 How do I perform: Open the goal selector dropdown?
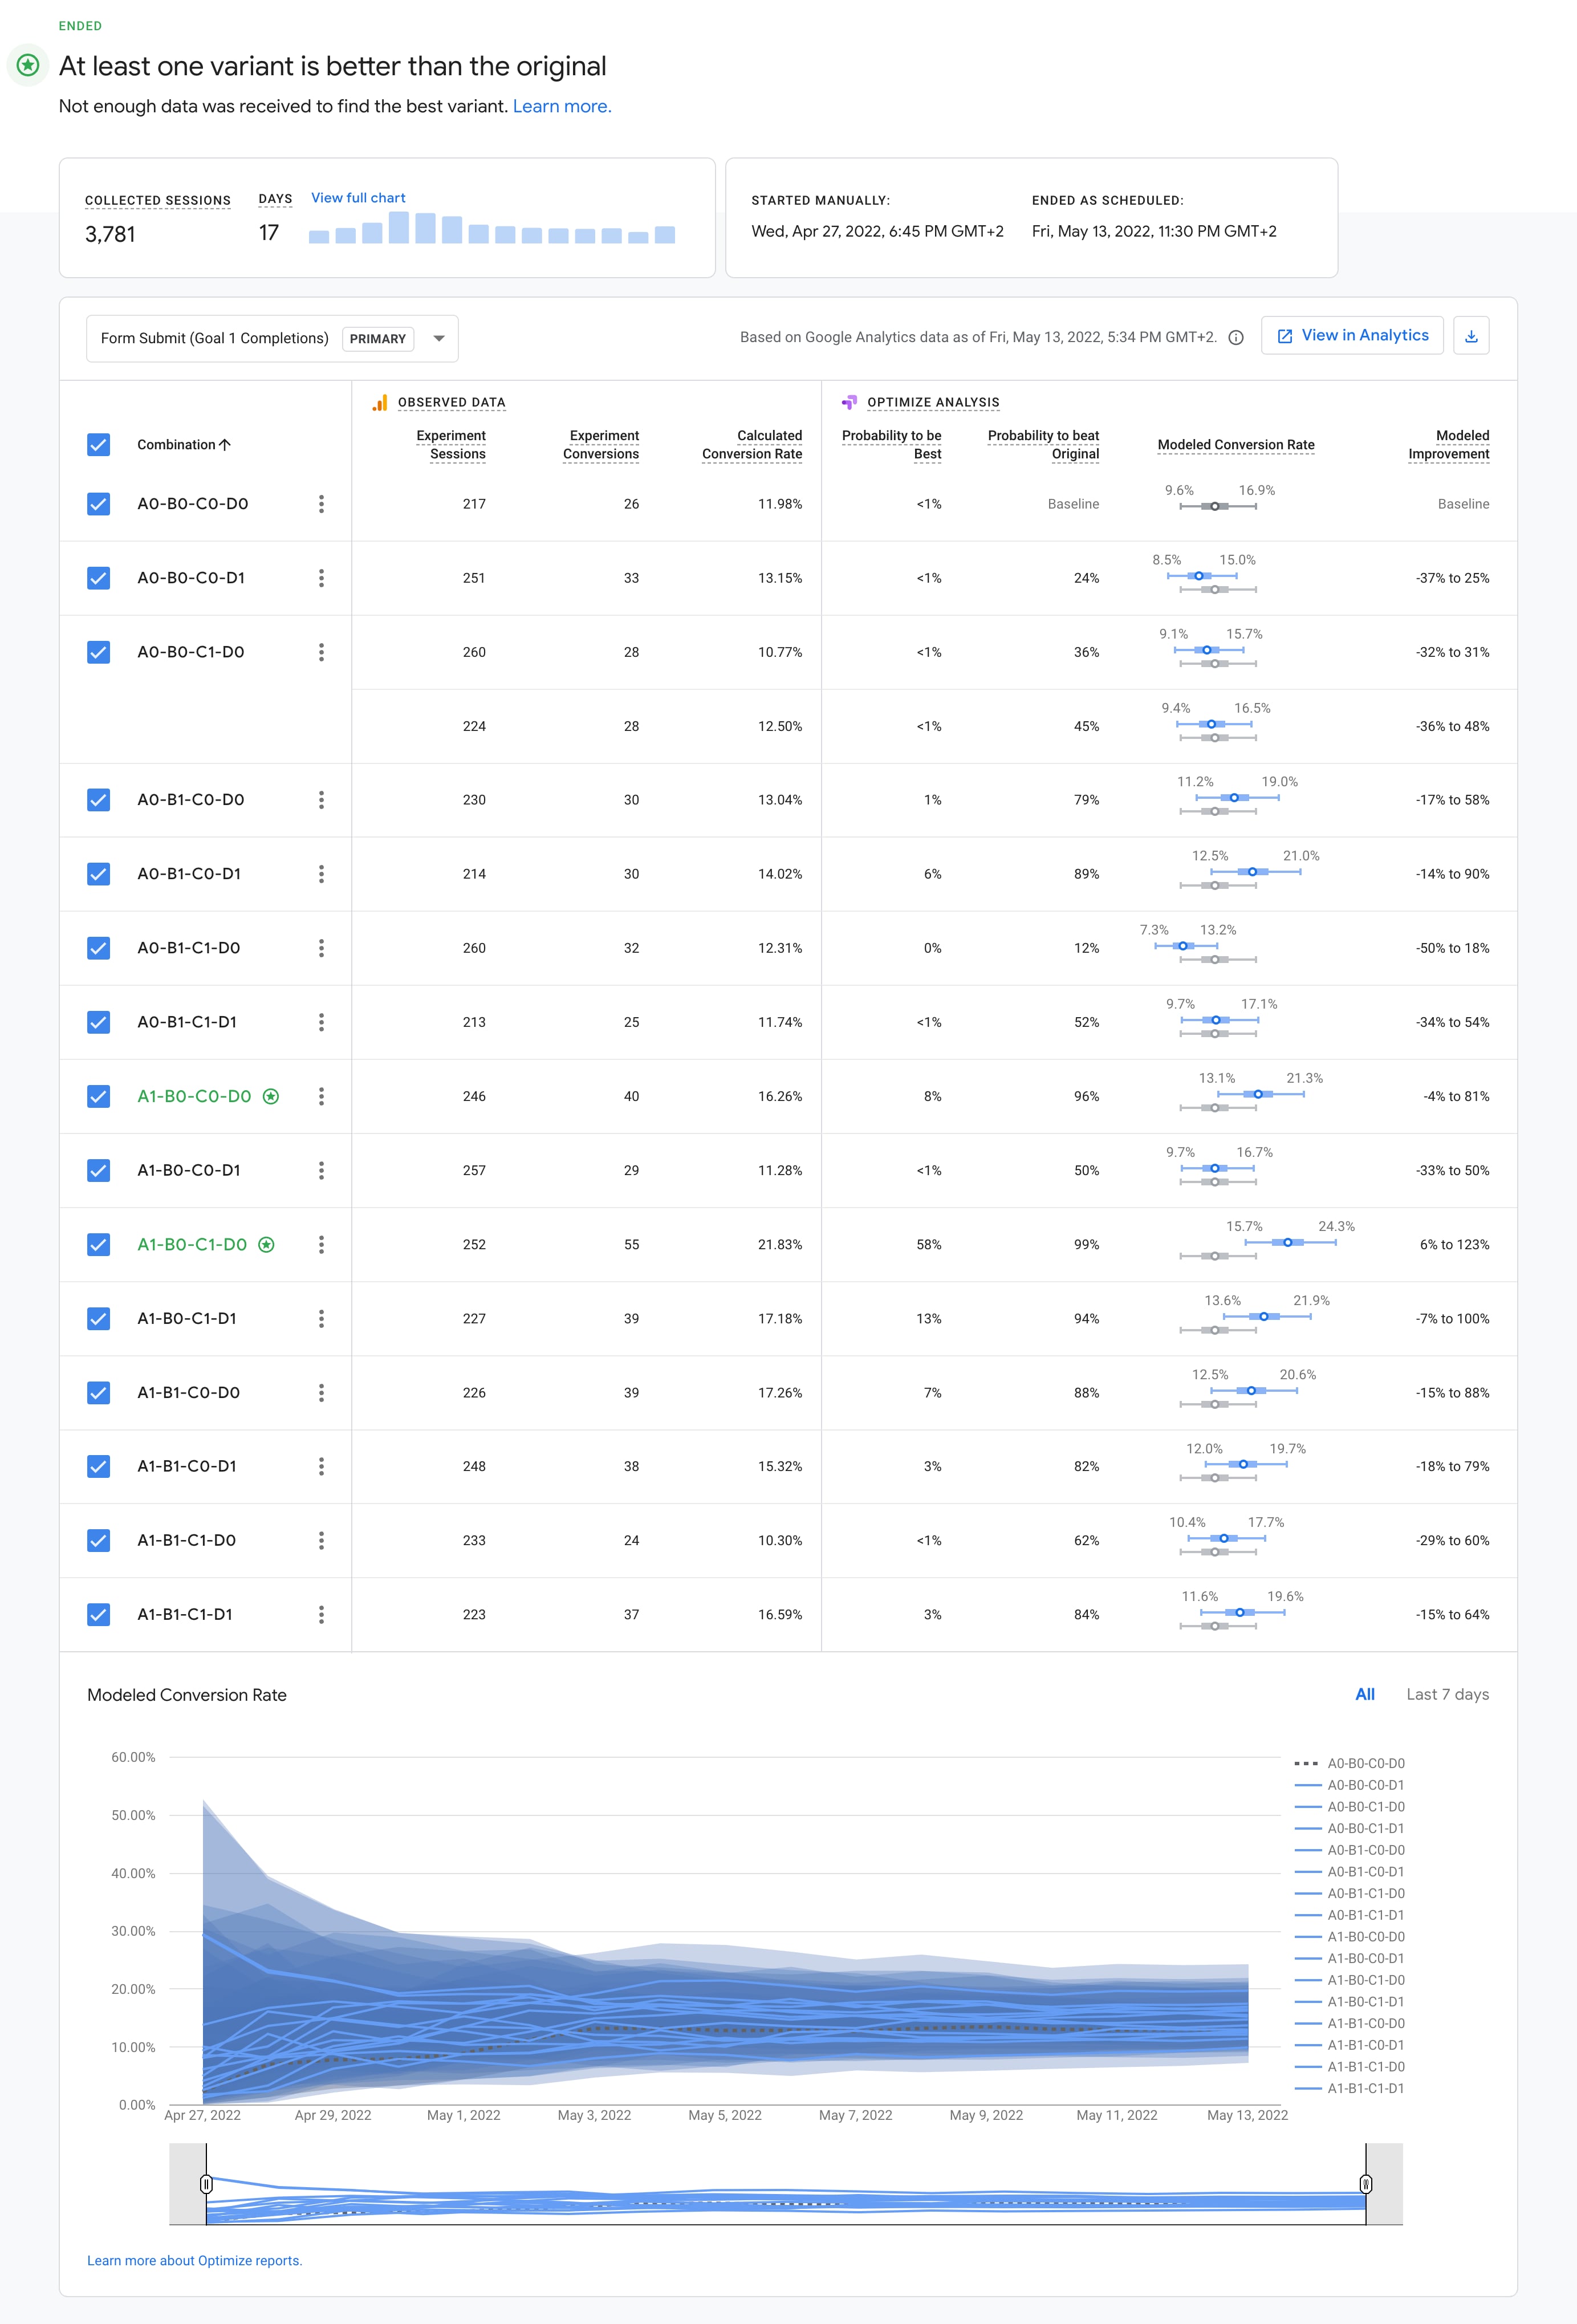click(440, 338)
